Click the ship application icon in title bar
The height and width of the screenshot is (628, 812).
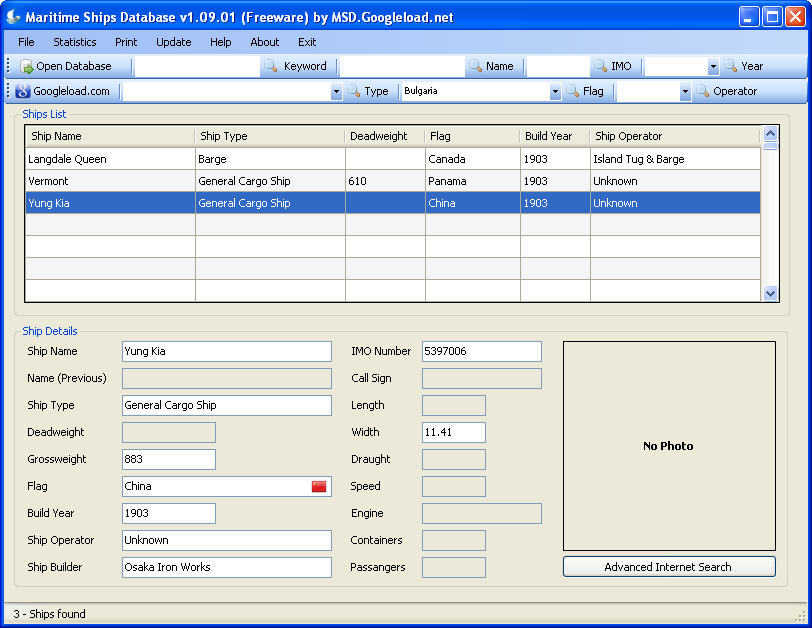(x=13, y=17)
